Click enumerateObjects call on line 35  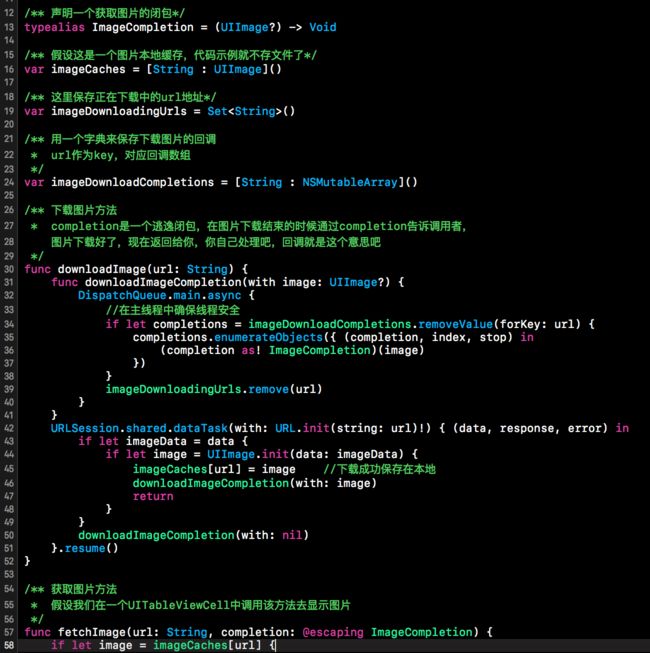pyautogui.click(x=269, y=337)
